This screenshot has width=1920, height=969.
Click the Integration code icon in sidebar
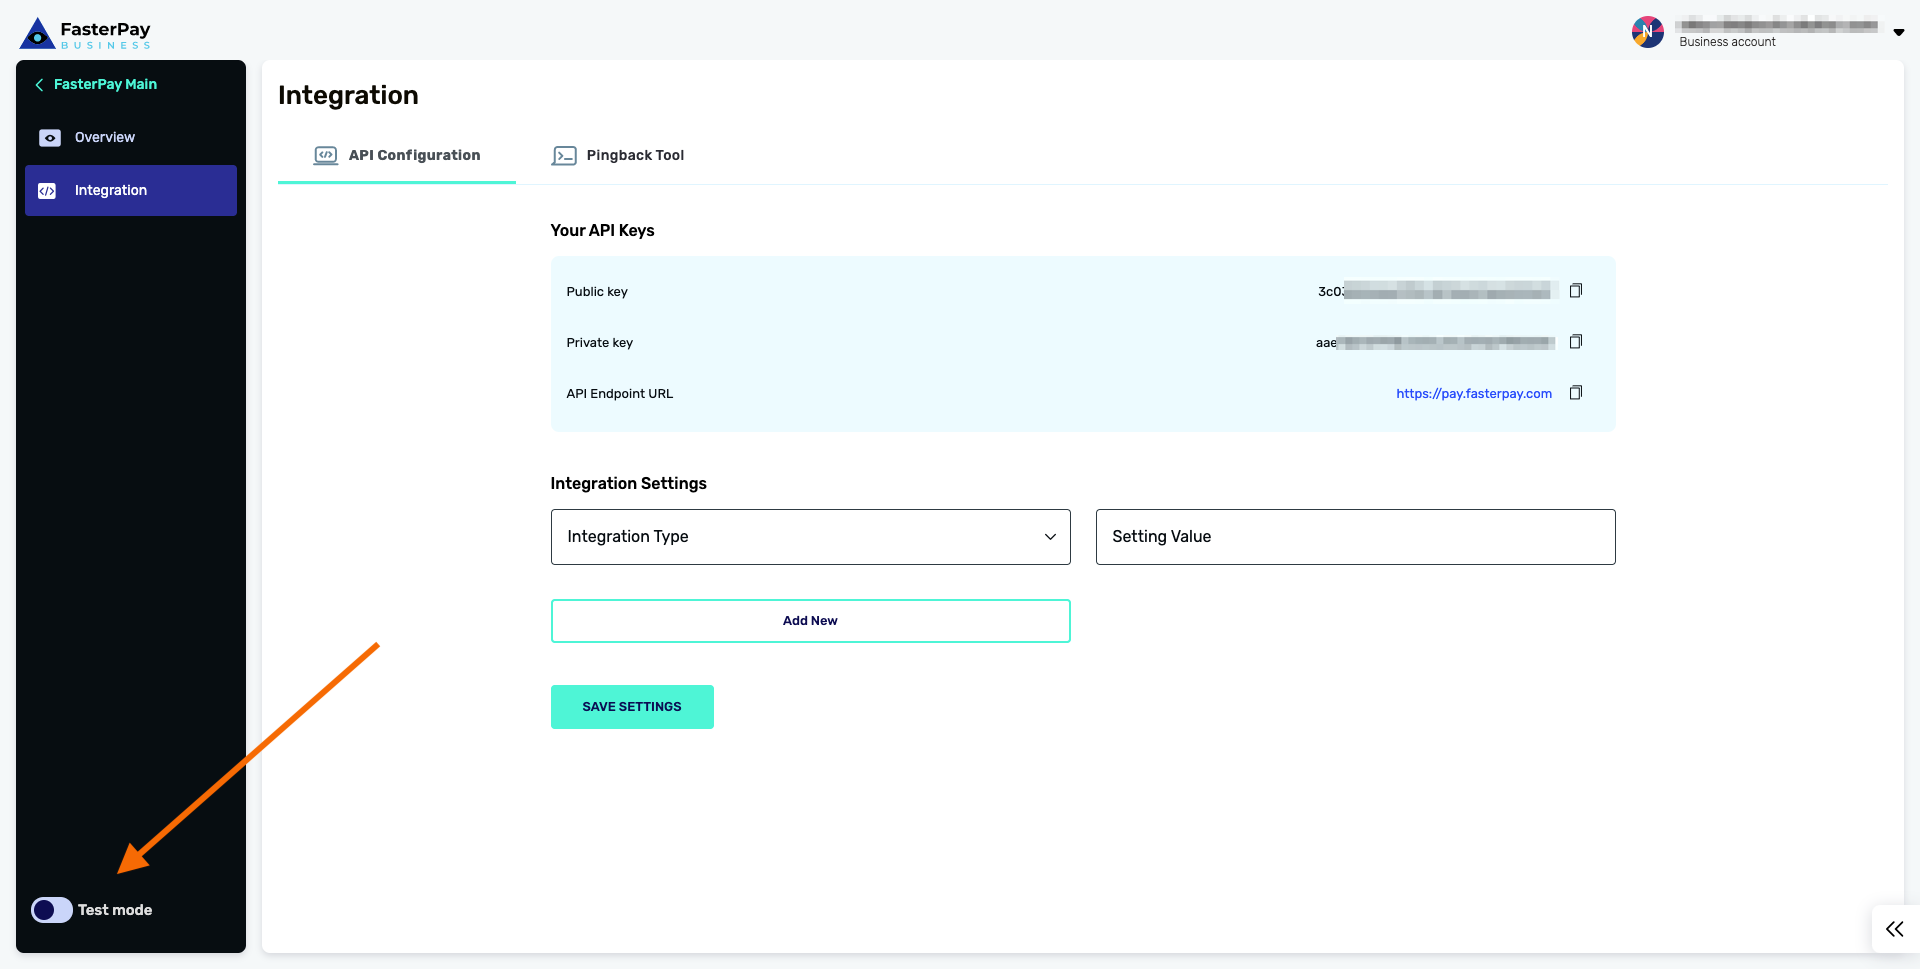tap(47, 191)
